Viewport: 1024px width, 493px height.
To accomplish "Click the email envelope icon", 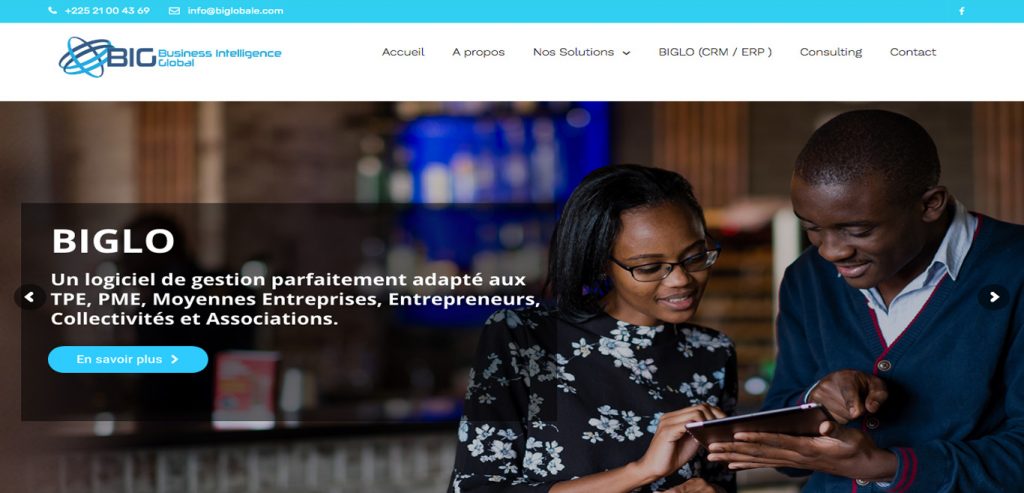I will 174,10.
